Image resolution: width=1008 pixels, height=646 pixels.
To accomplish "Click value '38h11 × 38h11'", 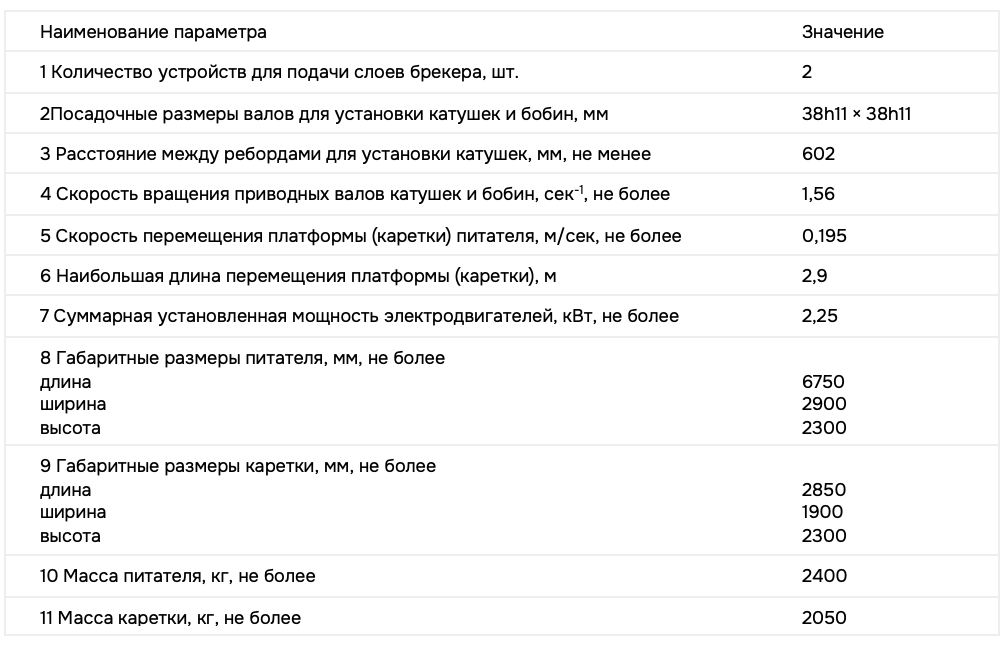I will [856, 113].
